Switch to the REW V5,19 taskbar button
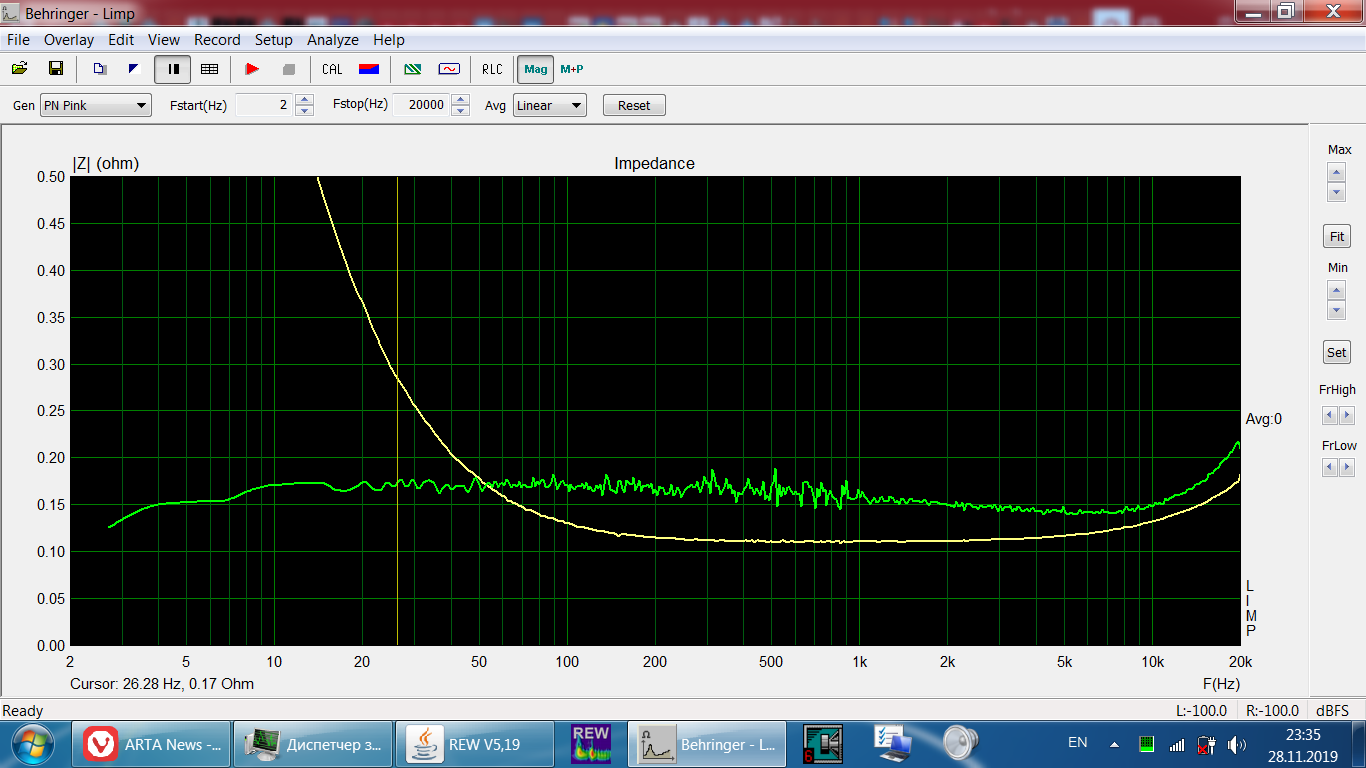 coord(474,744)
